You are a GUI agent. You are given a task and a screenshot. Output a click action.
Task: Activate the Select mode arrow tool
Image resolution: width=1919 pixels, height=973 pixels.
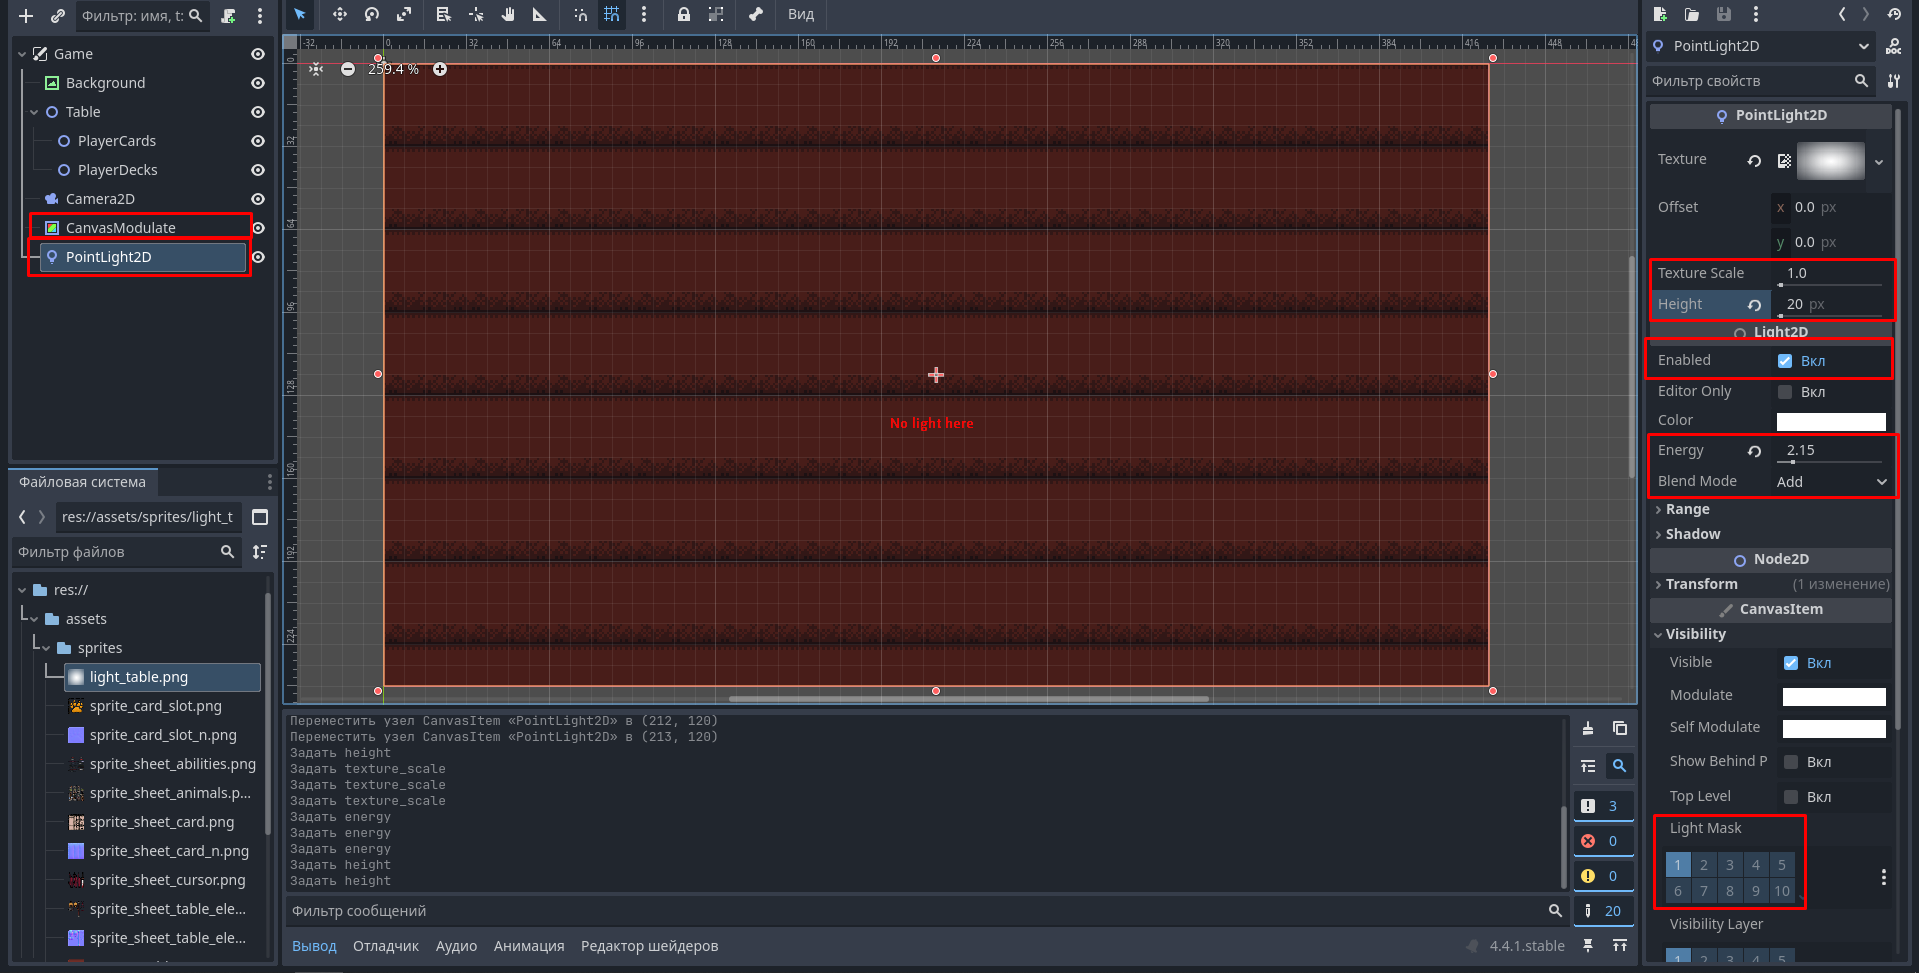300,14
